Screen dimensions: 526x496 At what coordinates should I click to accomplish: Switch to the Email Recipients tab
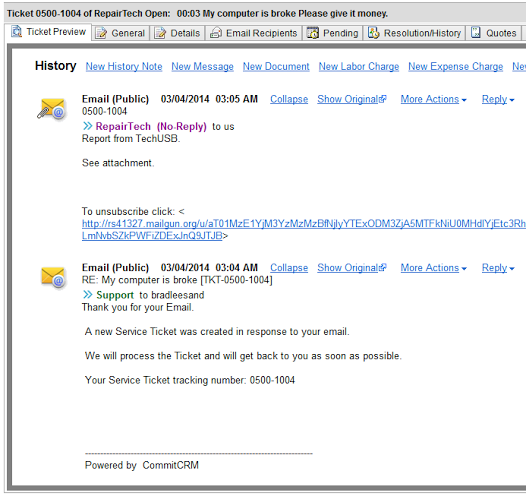click(254, 33)
